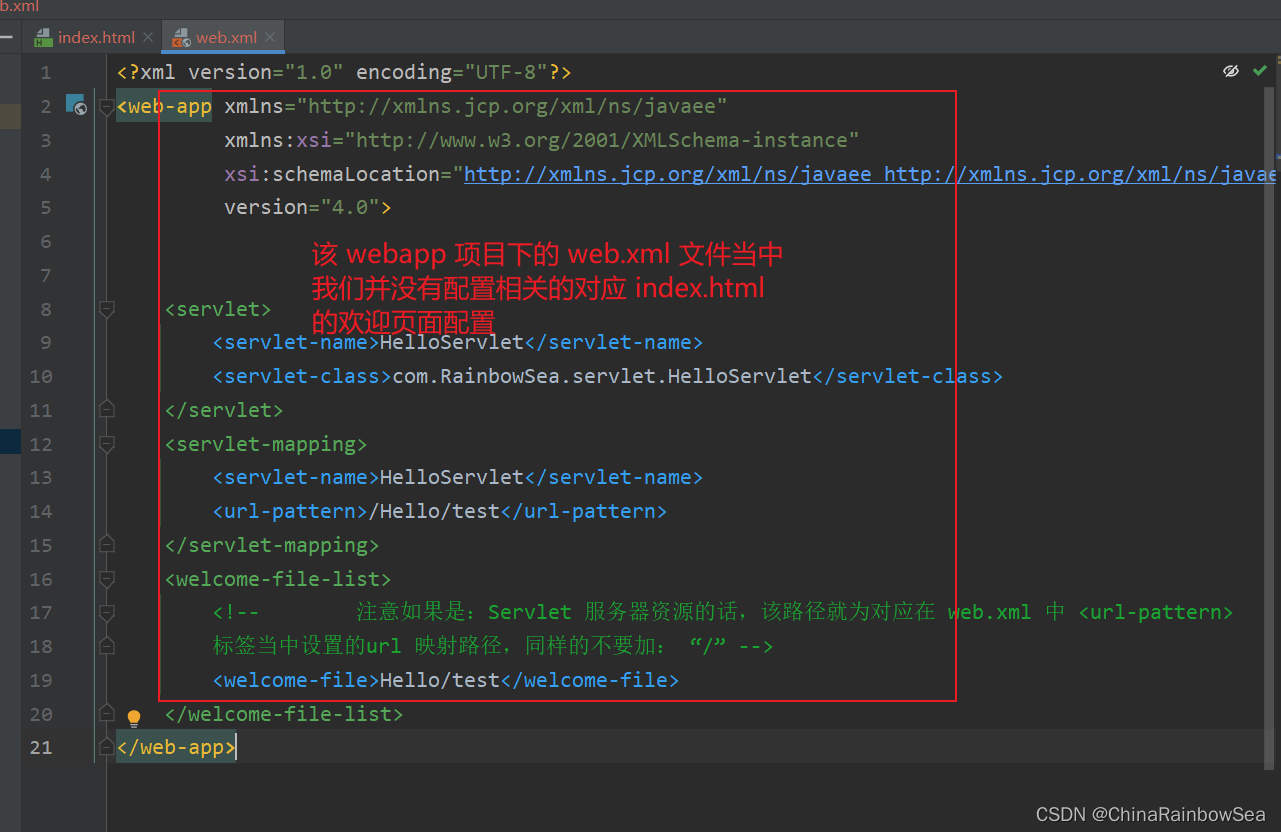This screenshot has height=832, width=1281.
Task: Fold the closing servlet-mapping marker at line 15
Action: tap(107, 545)
